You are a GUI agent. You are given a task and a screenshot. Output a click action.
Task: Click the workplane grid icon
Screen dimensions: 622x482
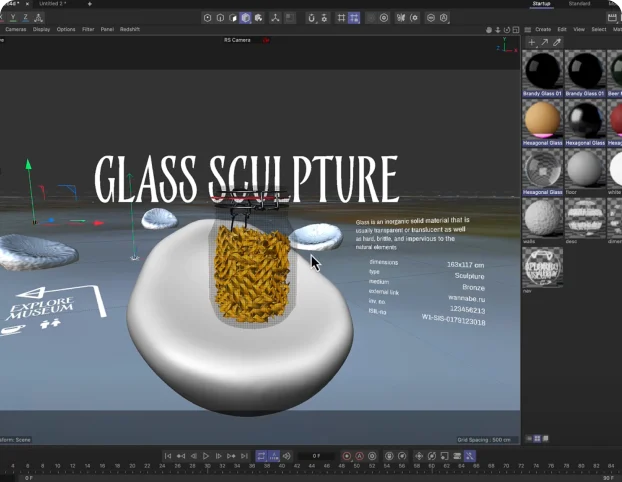point(341,18)
